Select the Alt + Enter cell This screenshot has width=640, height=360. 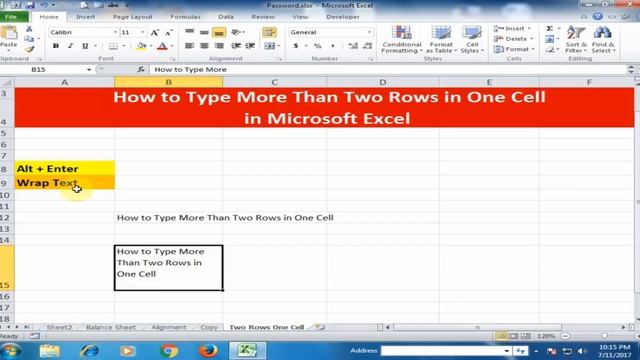click(x=64, y=168)
